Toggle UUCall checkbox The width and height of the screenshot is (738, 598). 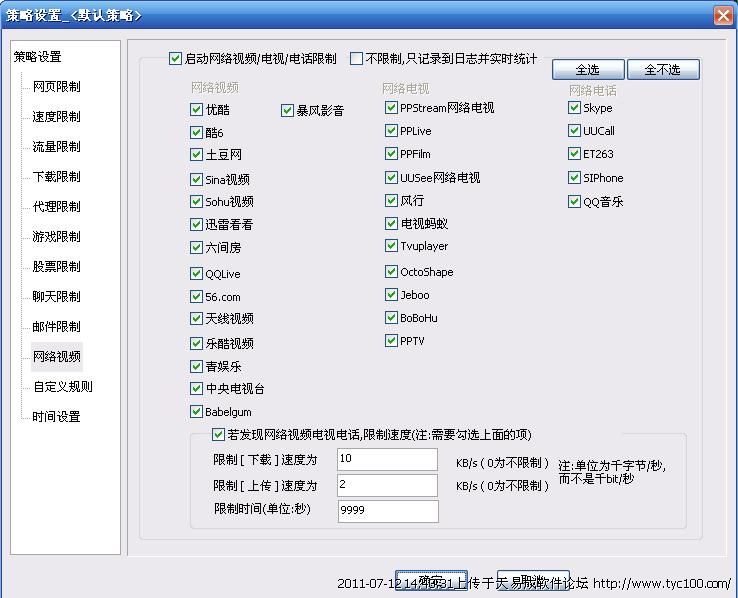click(574, 131)
